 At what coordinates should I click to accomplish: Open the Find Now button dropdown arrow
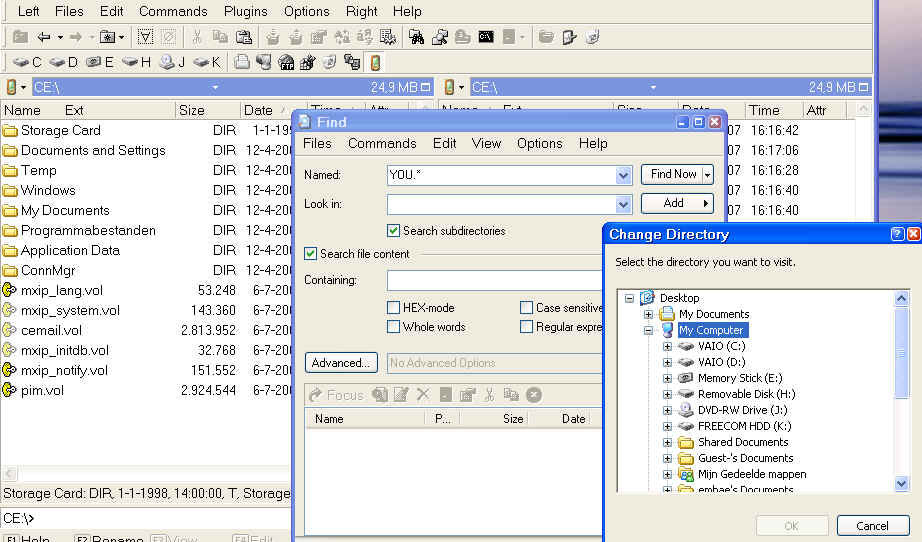[x=707, y=175]
